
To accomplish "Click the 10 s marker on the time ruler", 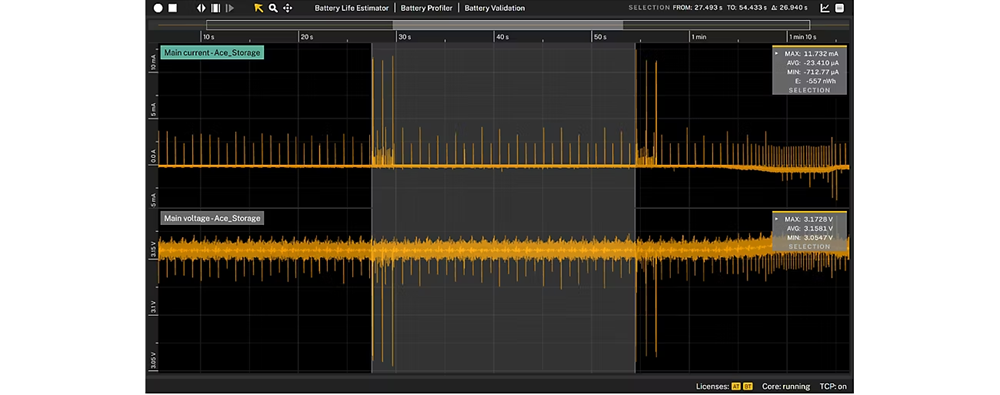I will [x=209, y=37].
